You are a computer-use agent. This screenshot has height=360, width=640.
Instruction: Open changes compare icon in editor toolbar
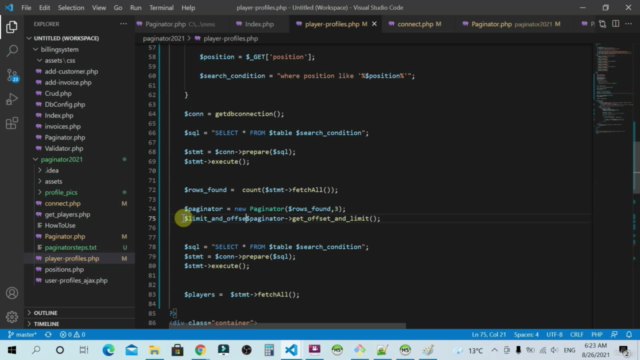[x=602, y=24]
